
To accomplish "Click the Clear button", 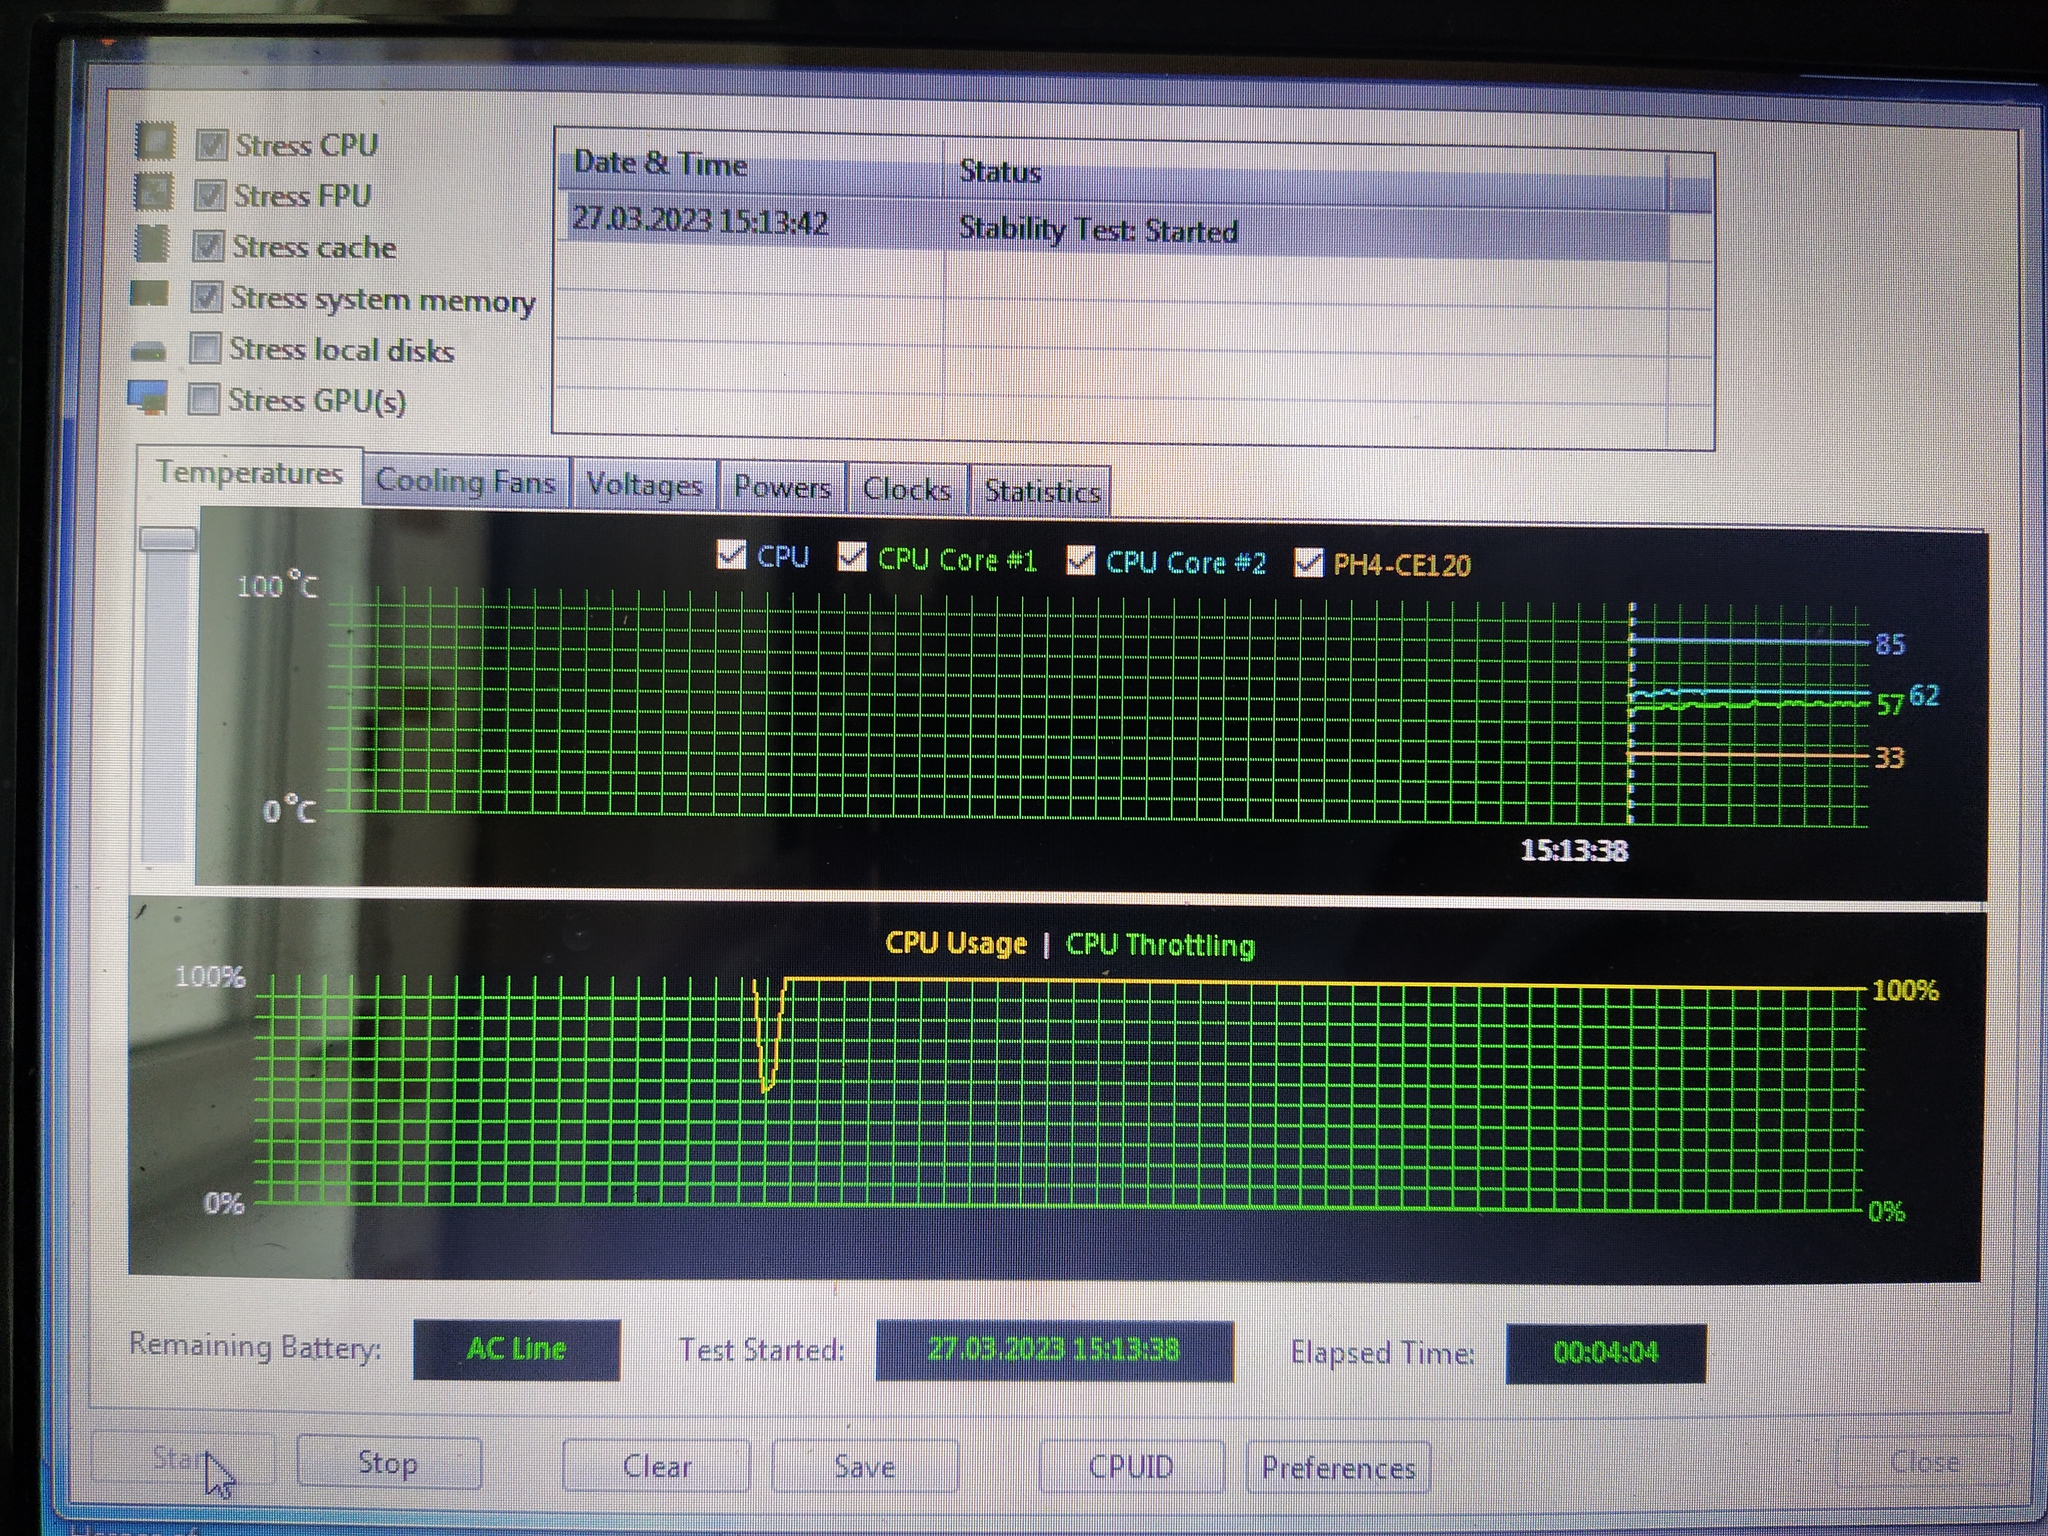I will 657,1466.
